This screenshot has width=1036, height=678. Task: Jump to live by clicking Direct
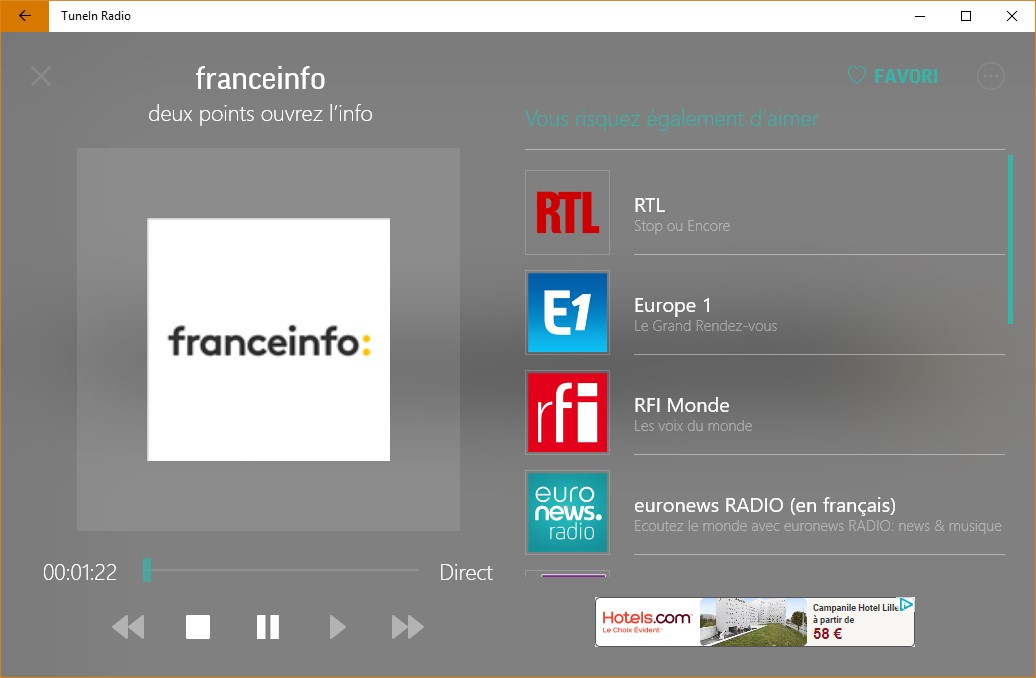click(x=466, y=572)
